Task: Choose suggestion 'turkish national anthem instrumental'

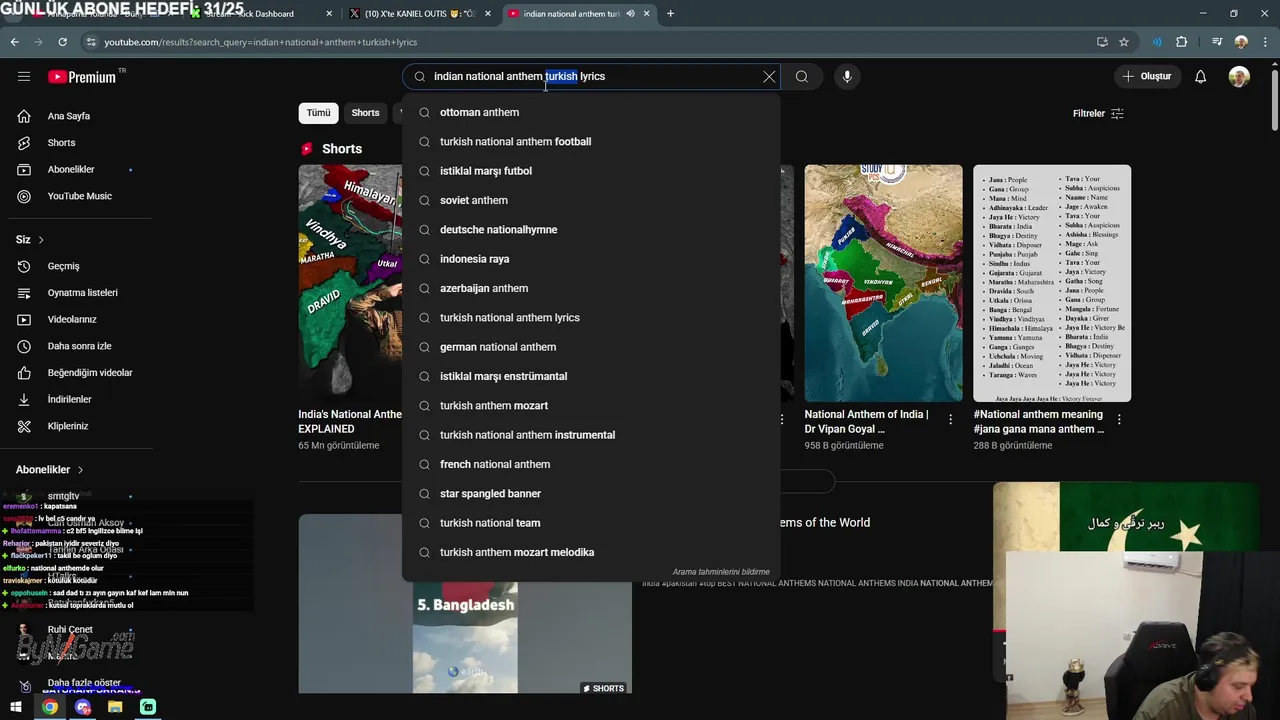Action: [591, 435]
